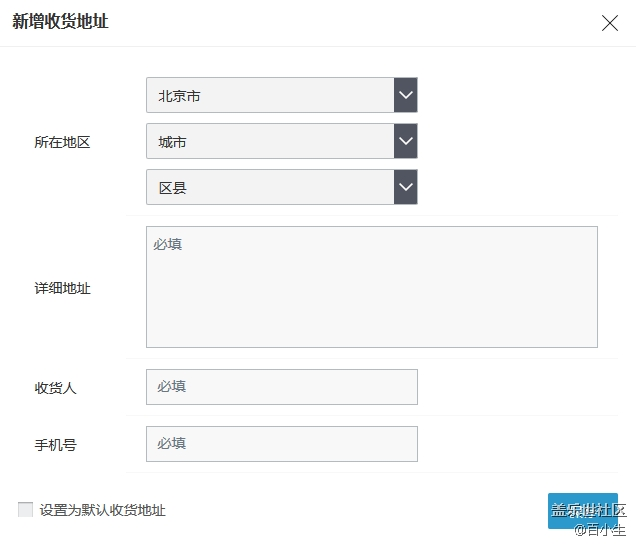Image resolution: width=636 pixels, height=553 pixels.
Task: Click the 所在地区 field label
Action: point(62,143)
